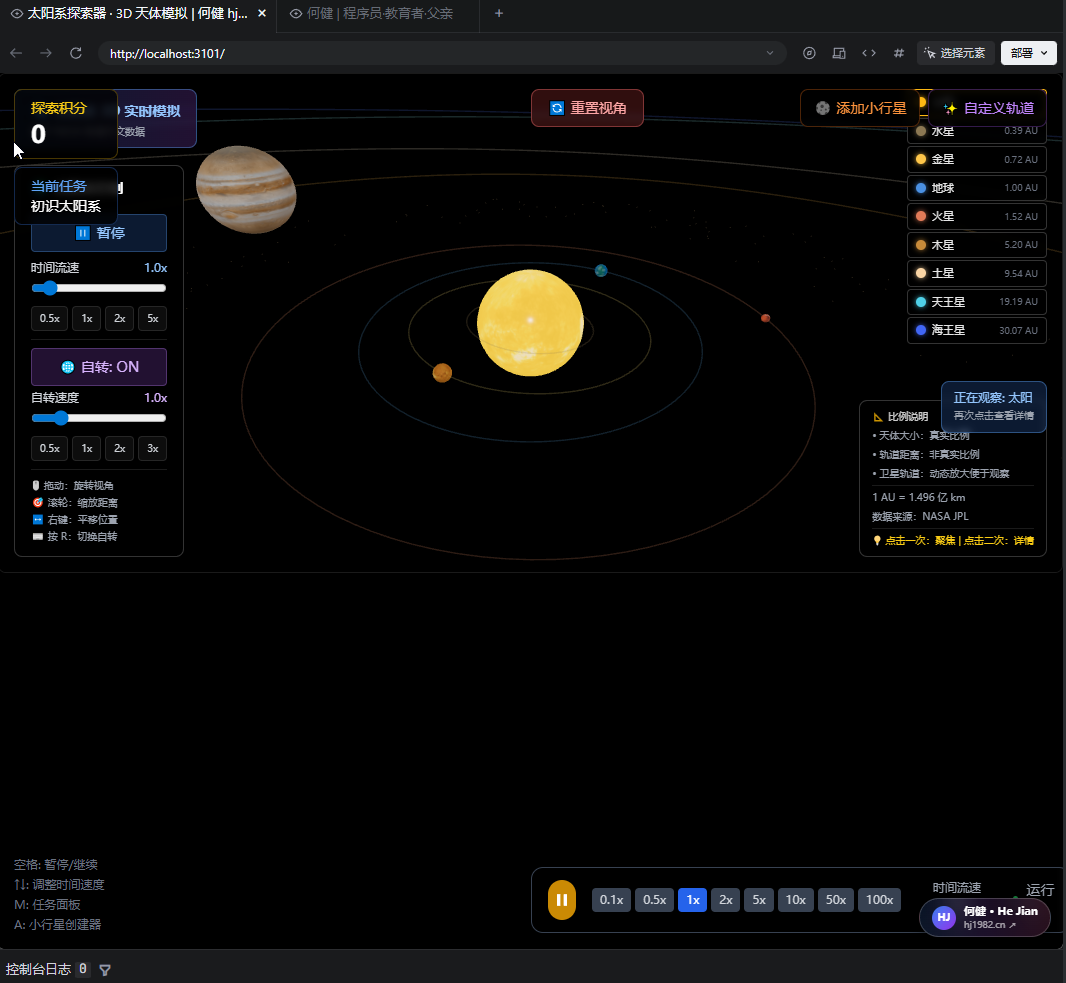Click the 添加小行星 add asteroid button
This screenshot has width=1066, height=983.
coord(859,108)
